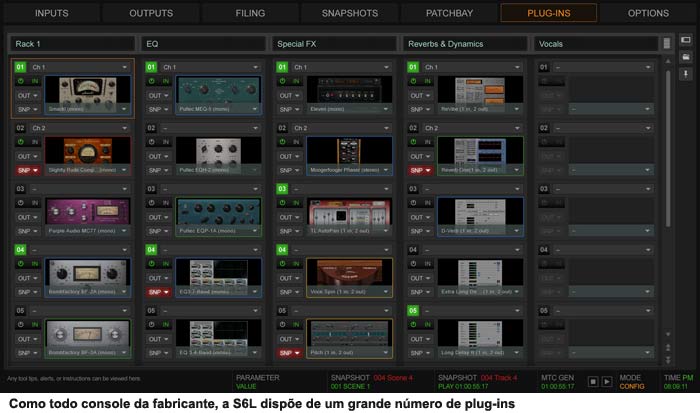This screenshot has height=413, width=700.
Task: Stop the MTC generator
Action: (593, 382)
